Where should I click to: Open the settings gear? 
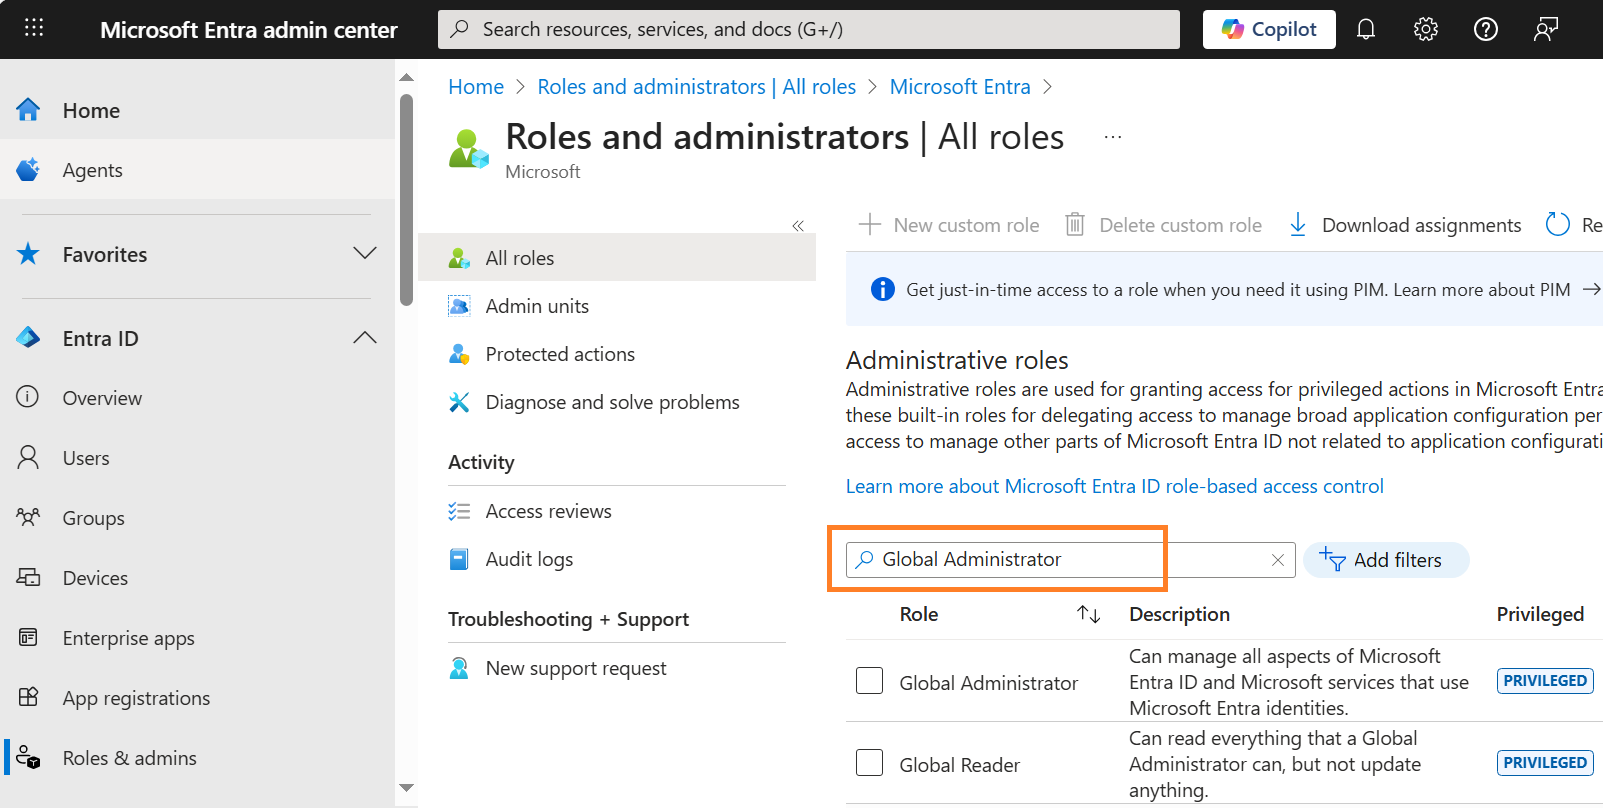pyautogui.click(x=1426, y=29)
